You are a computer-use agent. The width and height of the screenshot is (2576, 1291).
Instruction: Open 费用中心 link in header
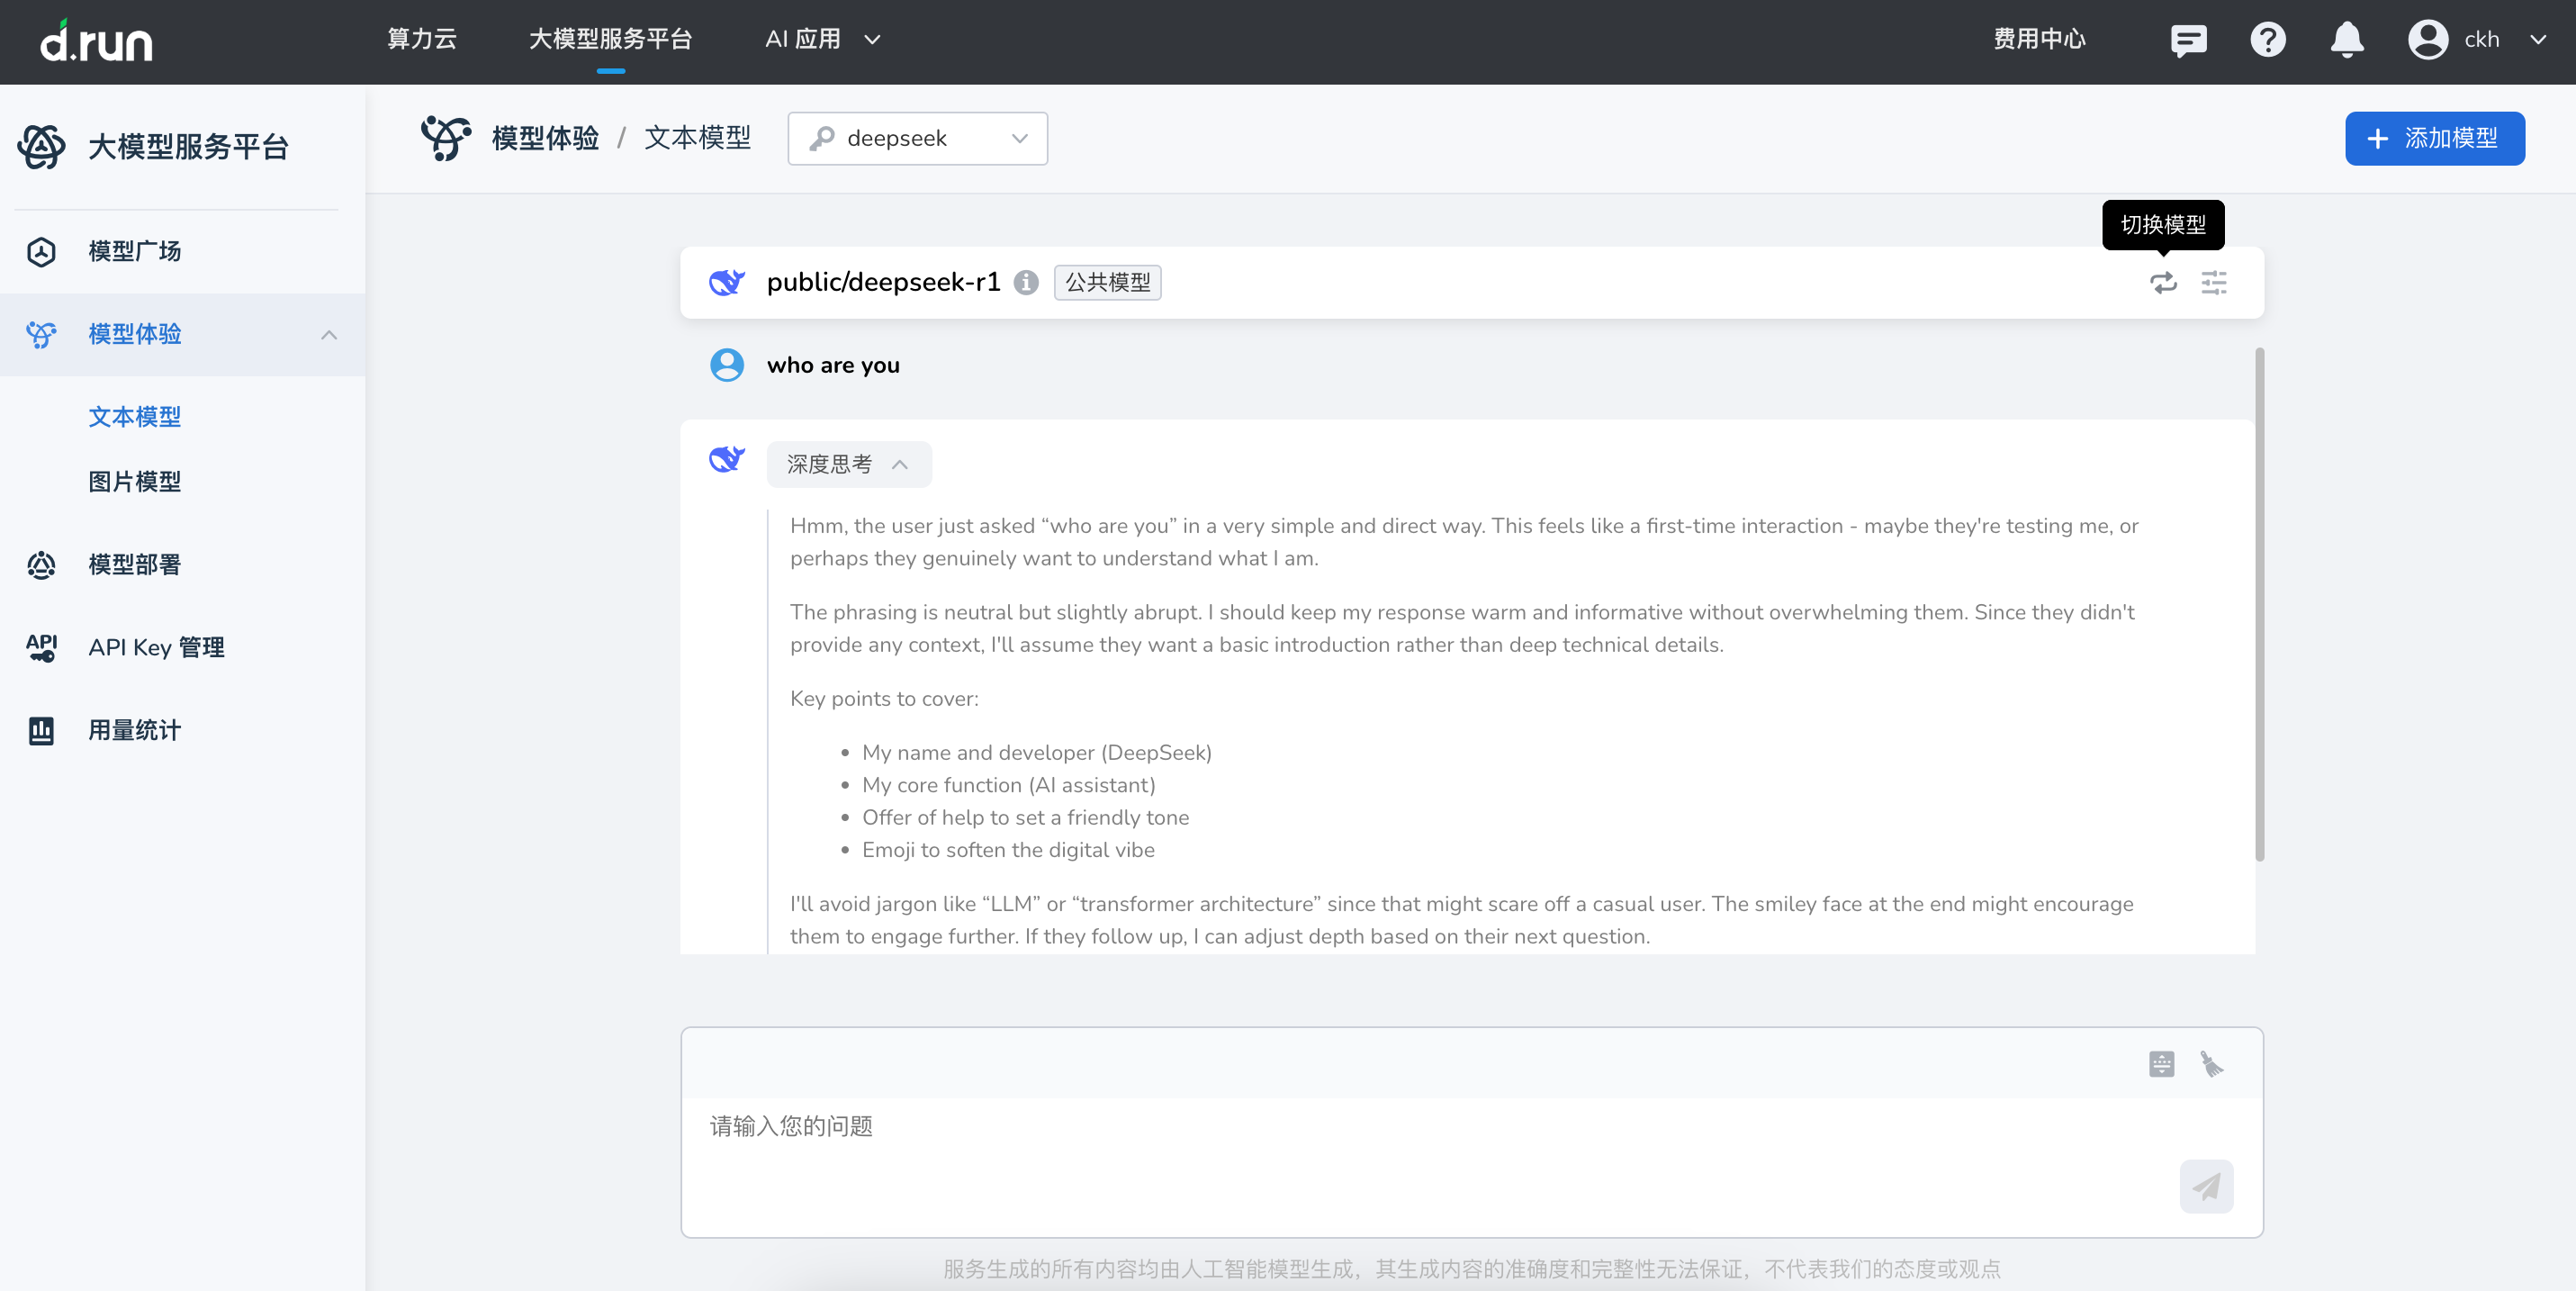click(x=2039, y=40)
